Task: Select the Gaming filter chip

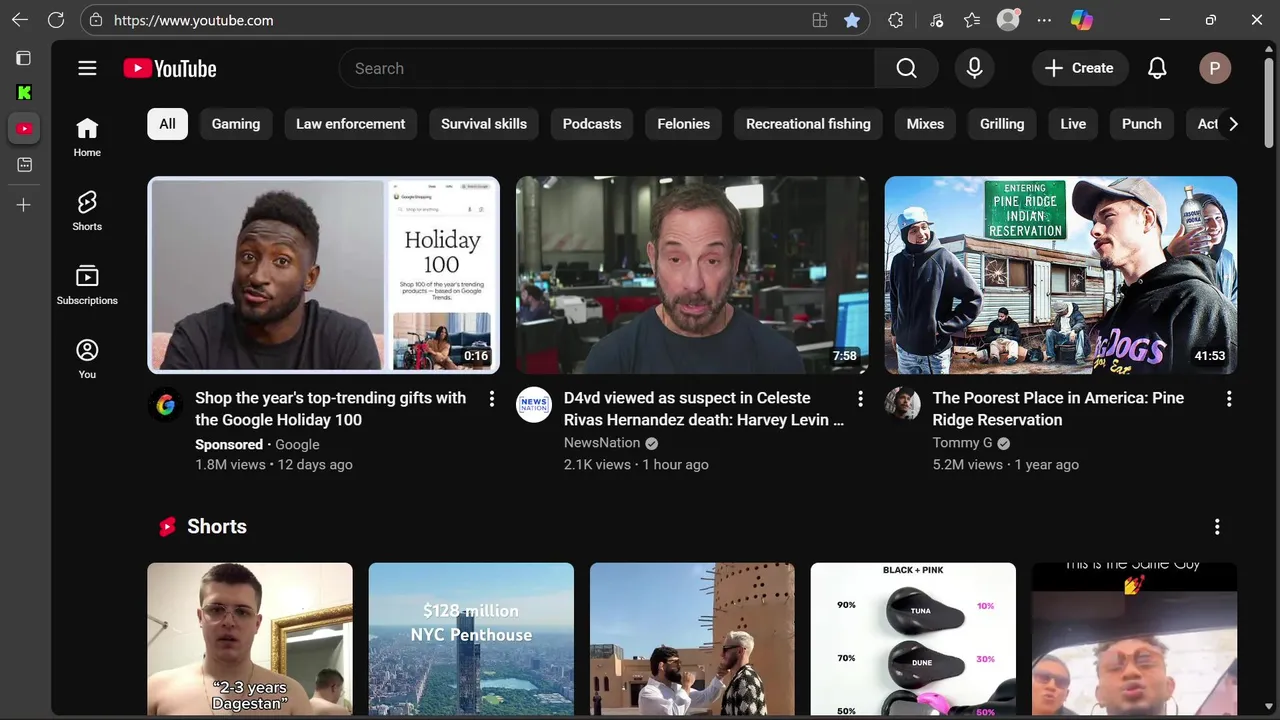Action: (236, 124)
